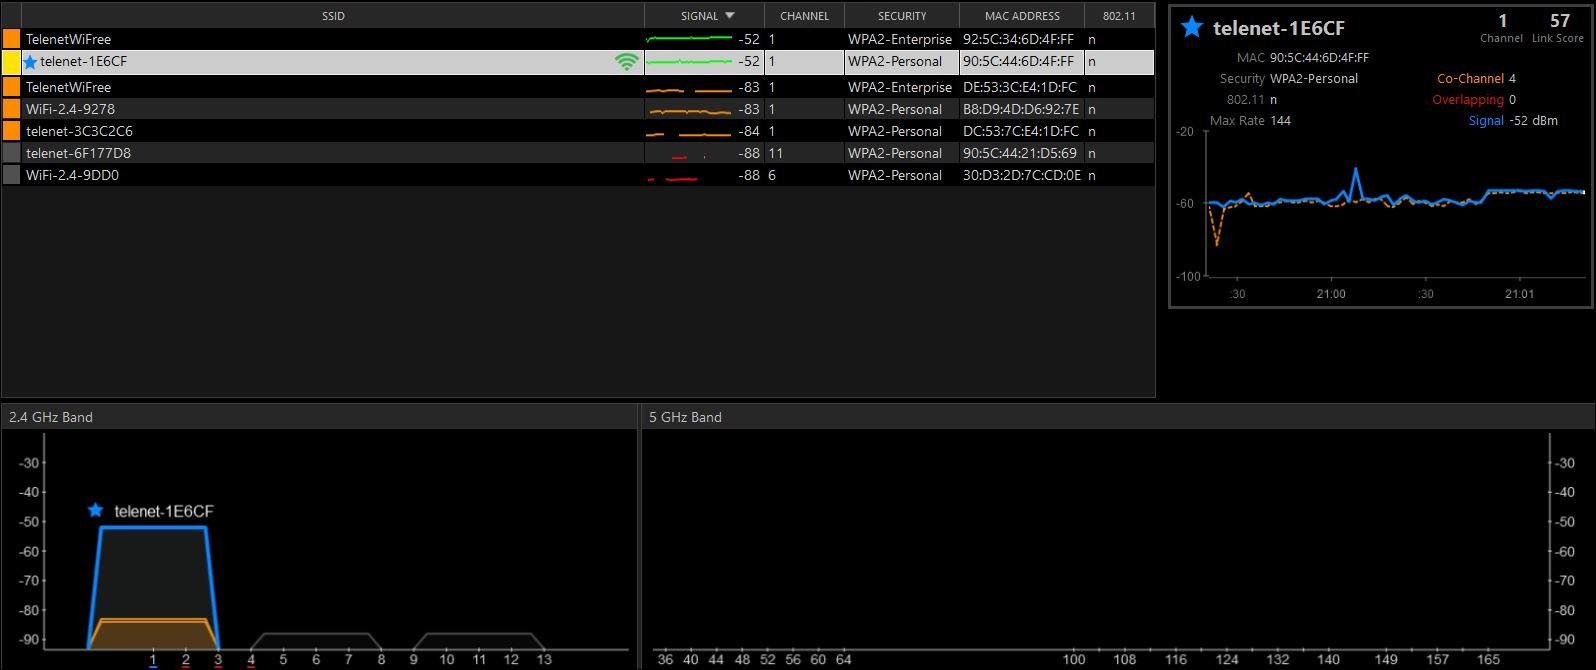1596x670 pixels.
Task: Click the orange swatch of WiFi-2.4-9278 row
Action: tap(11, 109)
